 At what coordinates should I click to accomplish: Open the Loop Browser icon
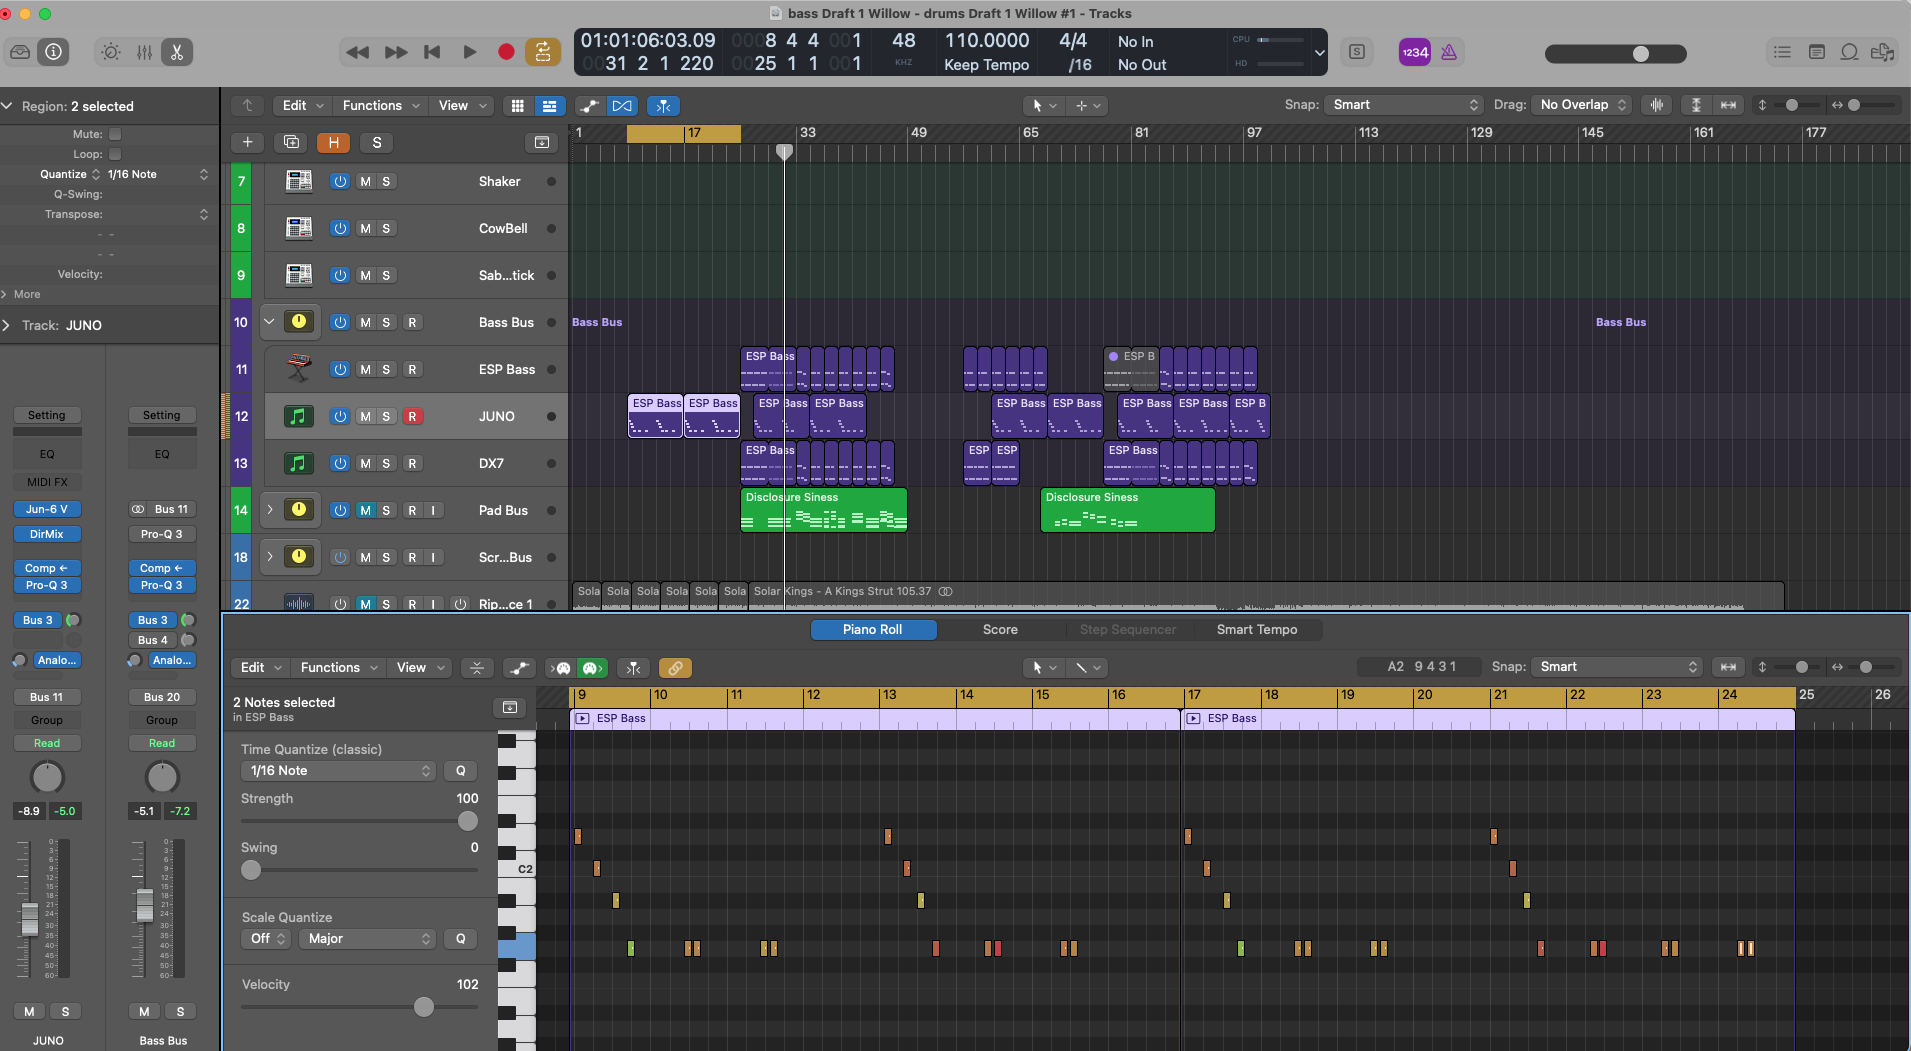pos(1850,52)
